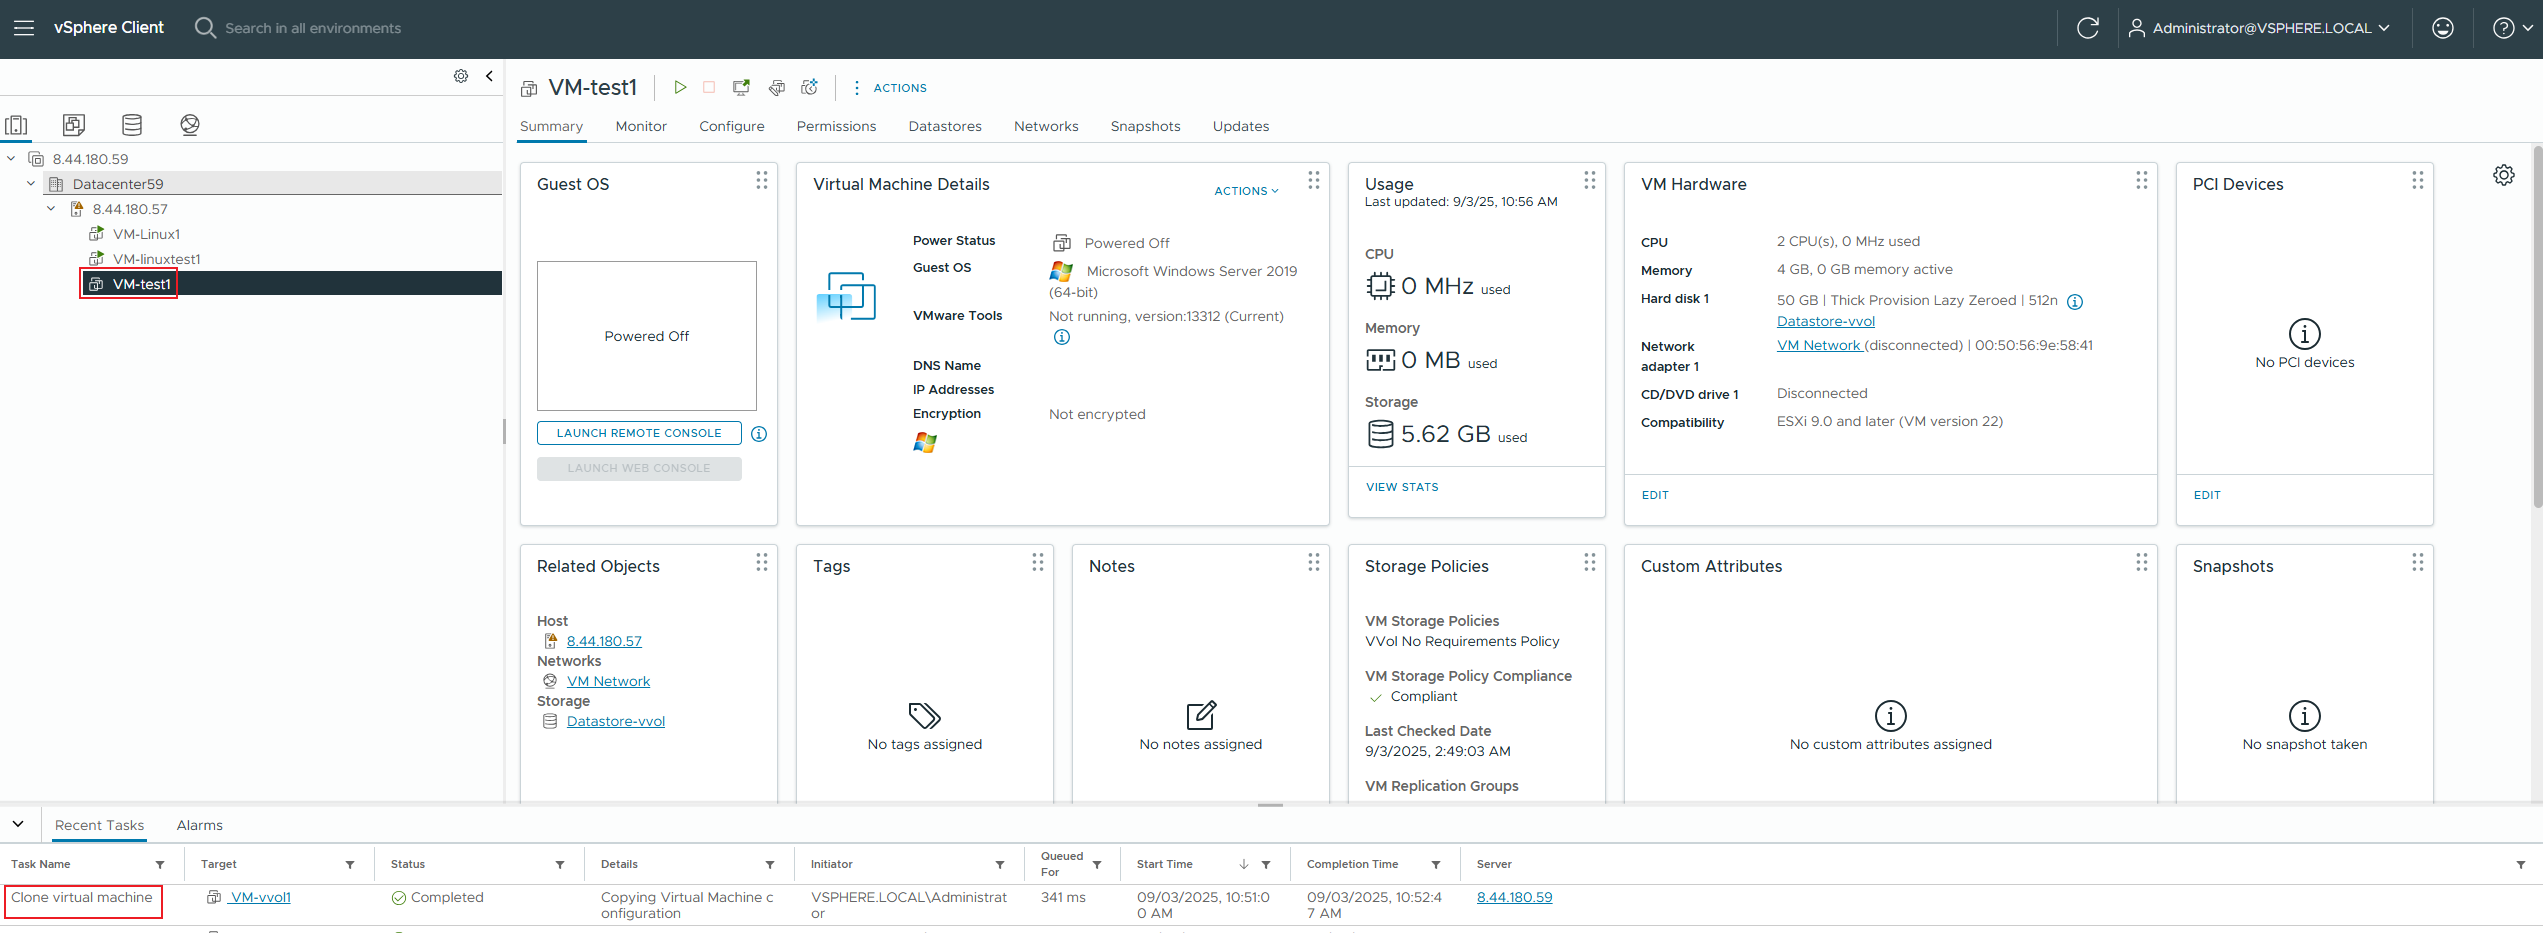
Task: Click the VM Hardware card drag handle
Action: (2142, 179)
